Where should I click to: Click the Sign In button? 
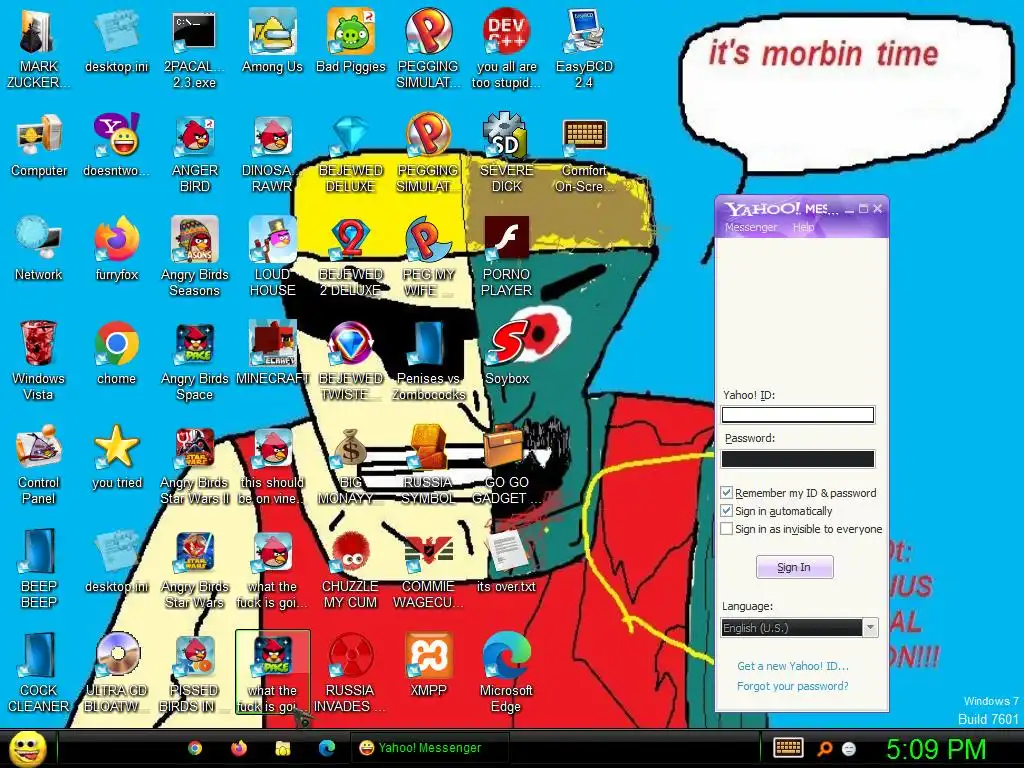pyautogui.click(x=794, y=567)
